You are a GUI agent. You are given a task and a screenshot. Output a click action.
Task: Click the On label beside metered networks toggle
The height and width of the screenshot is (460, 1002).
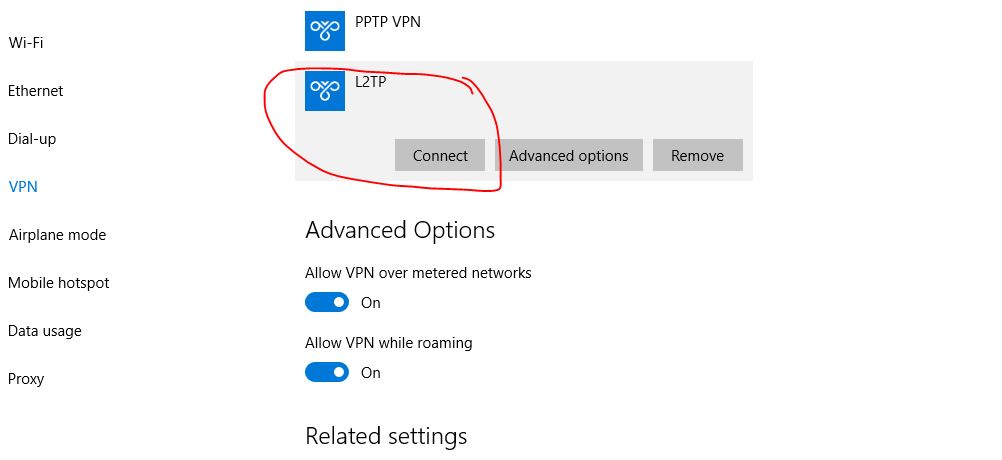[371, 303]
